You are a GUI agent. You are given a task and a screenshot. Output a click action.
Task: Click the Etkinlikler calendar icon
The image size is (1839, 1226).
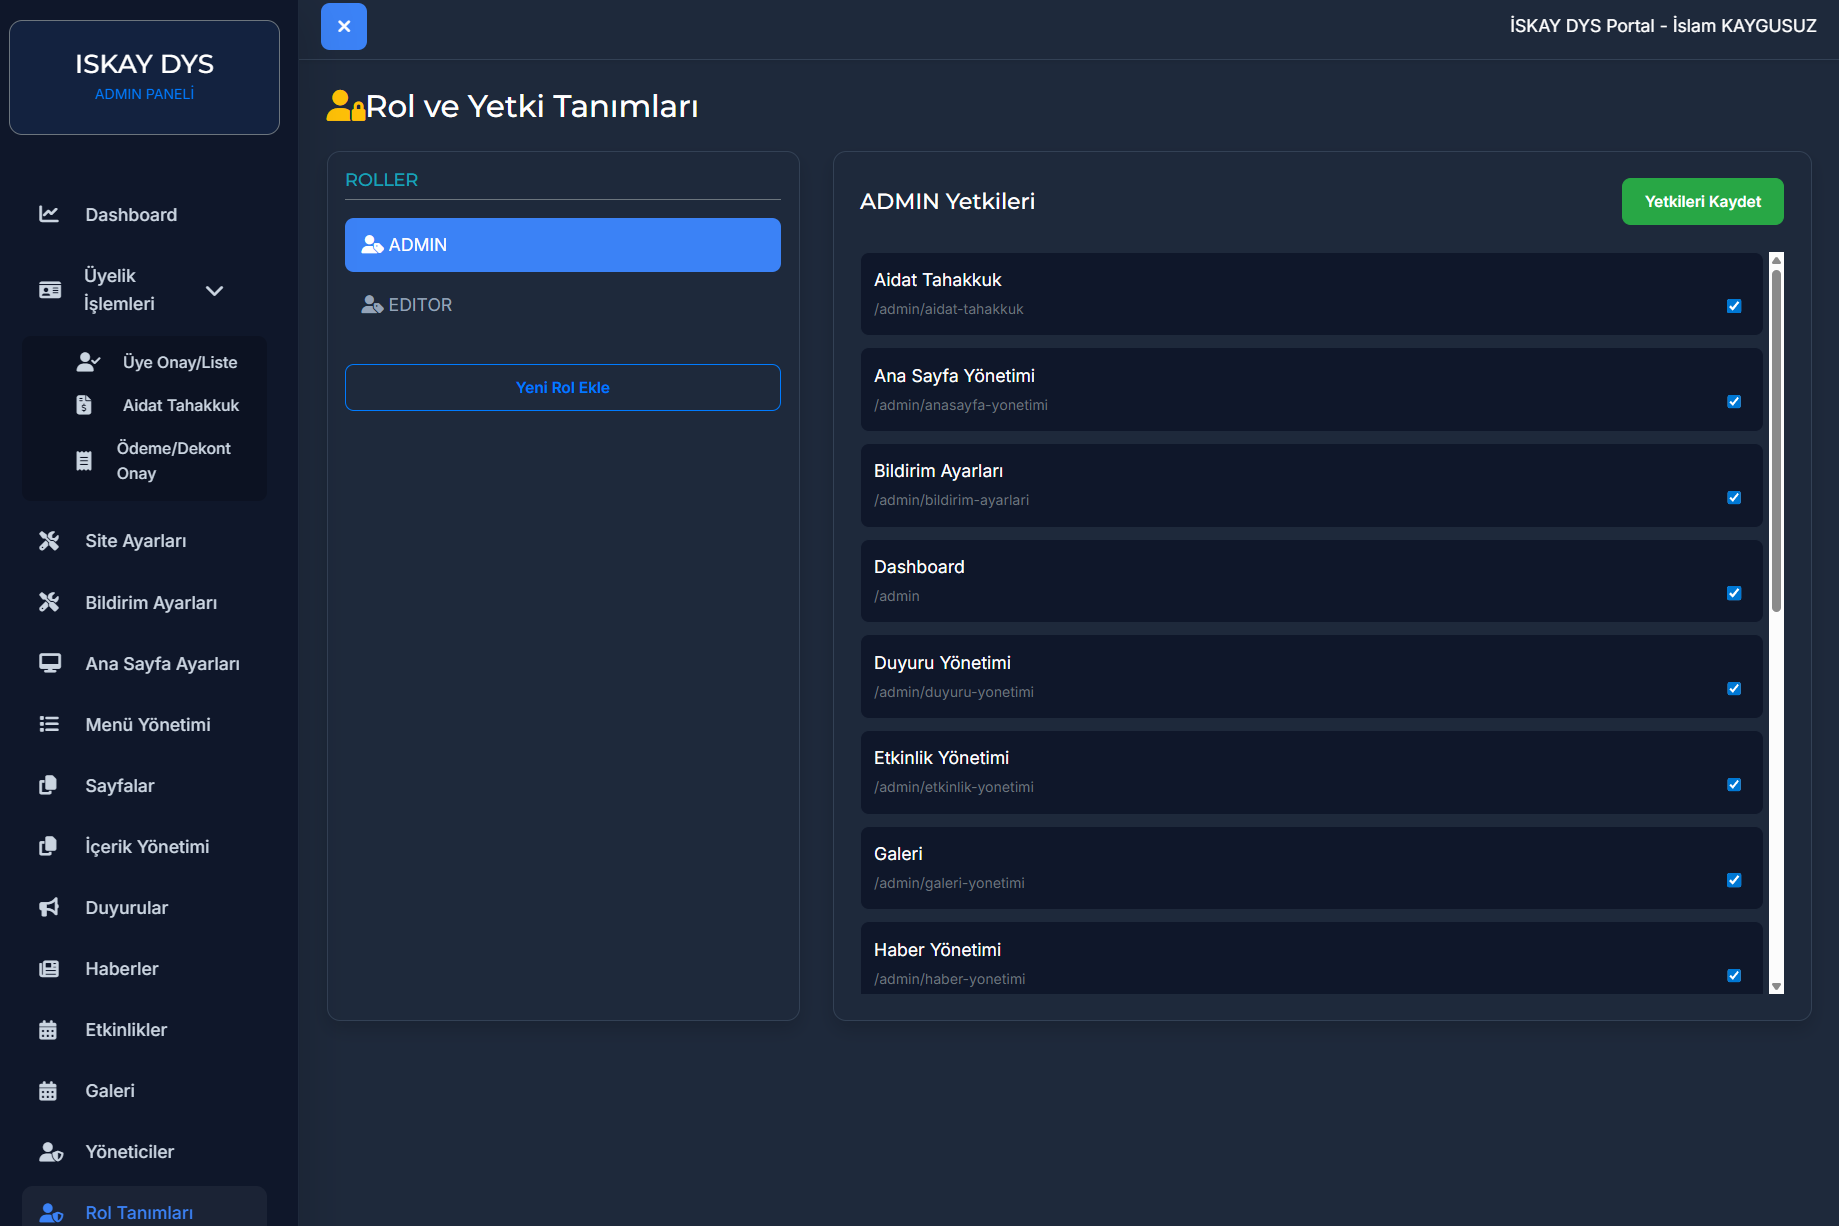click(x=48, y=1030)
